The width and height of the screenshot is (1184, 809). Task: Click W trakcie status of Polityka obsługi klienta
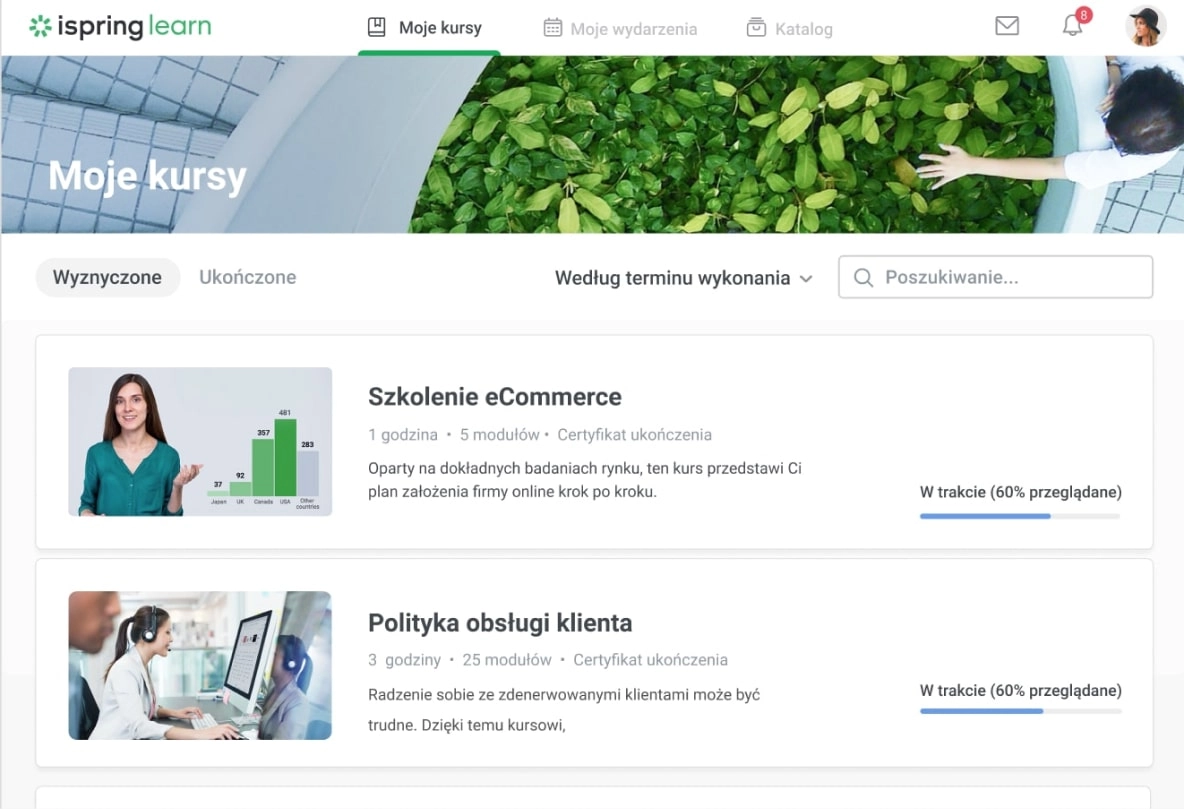click(x=1020, y=690)
